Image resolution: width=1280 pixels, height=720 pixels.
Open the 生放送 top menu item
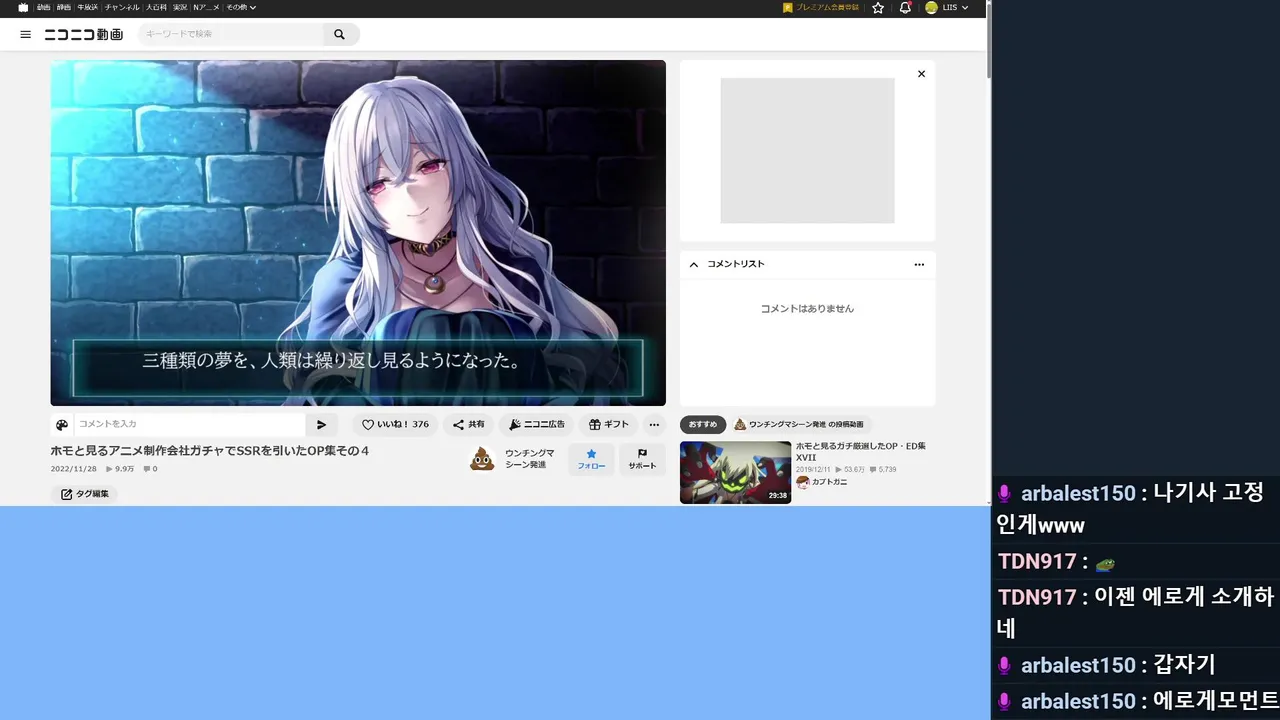[x=88, y=7]
